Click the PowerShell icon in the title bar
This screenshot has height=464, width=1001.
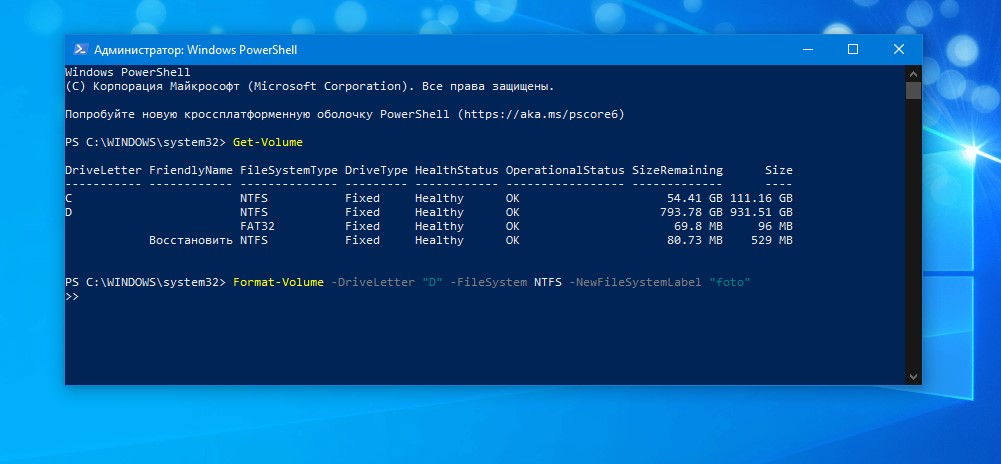click(x=80, y=50)
